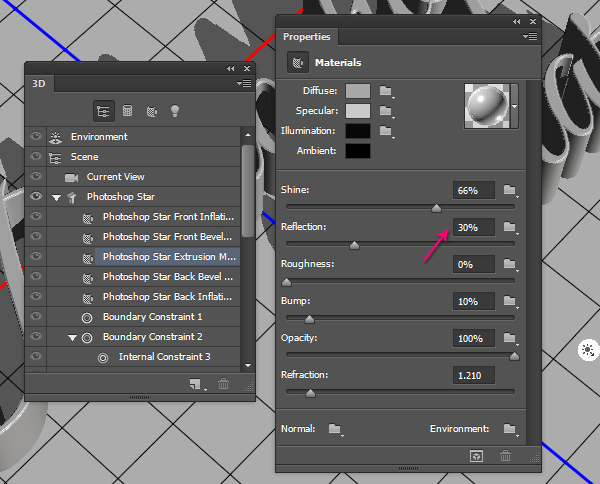
Task: Toggle visibility of Boundary Constraint 1
Action: tap(37, 317)
